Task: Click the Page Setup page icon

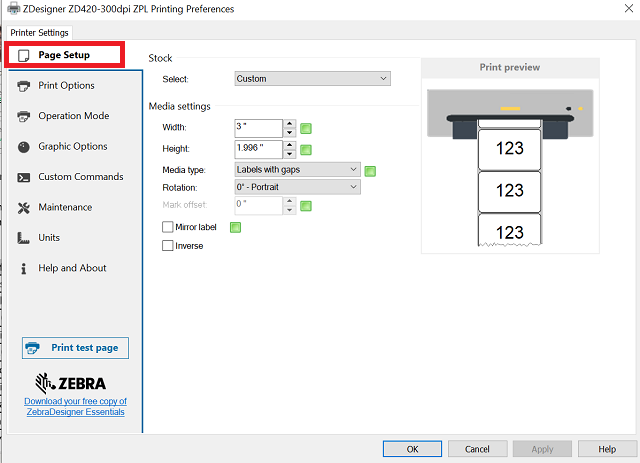Action: [24, 55]
